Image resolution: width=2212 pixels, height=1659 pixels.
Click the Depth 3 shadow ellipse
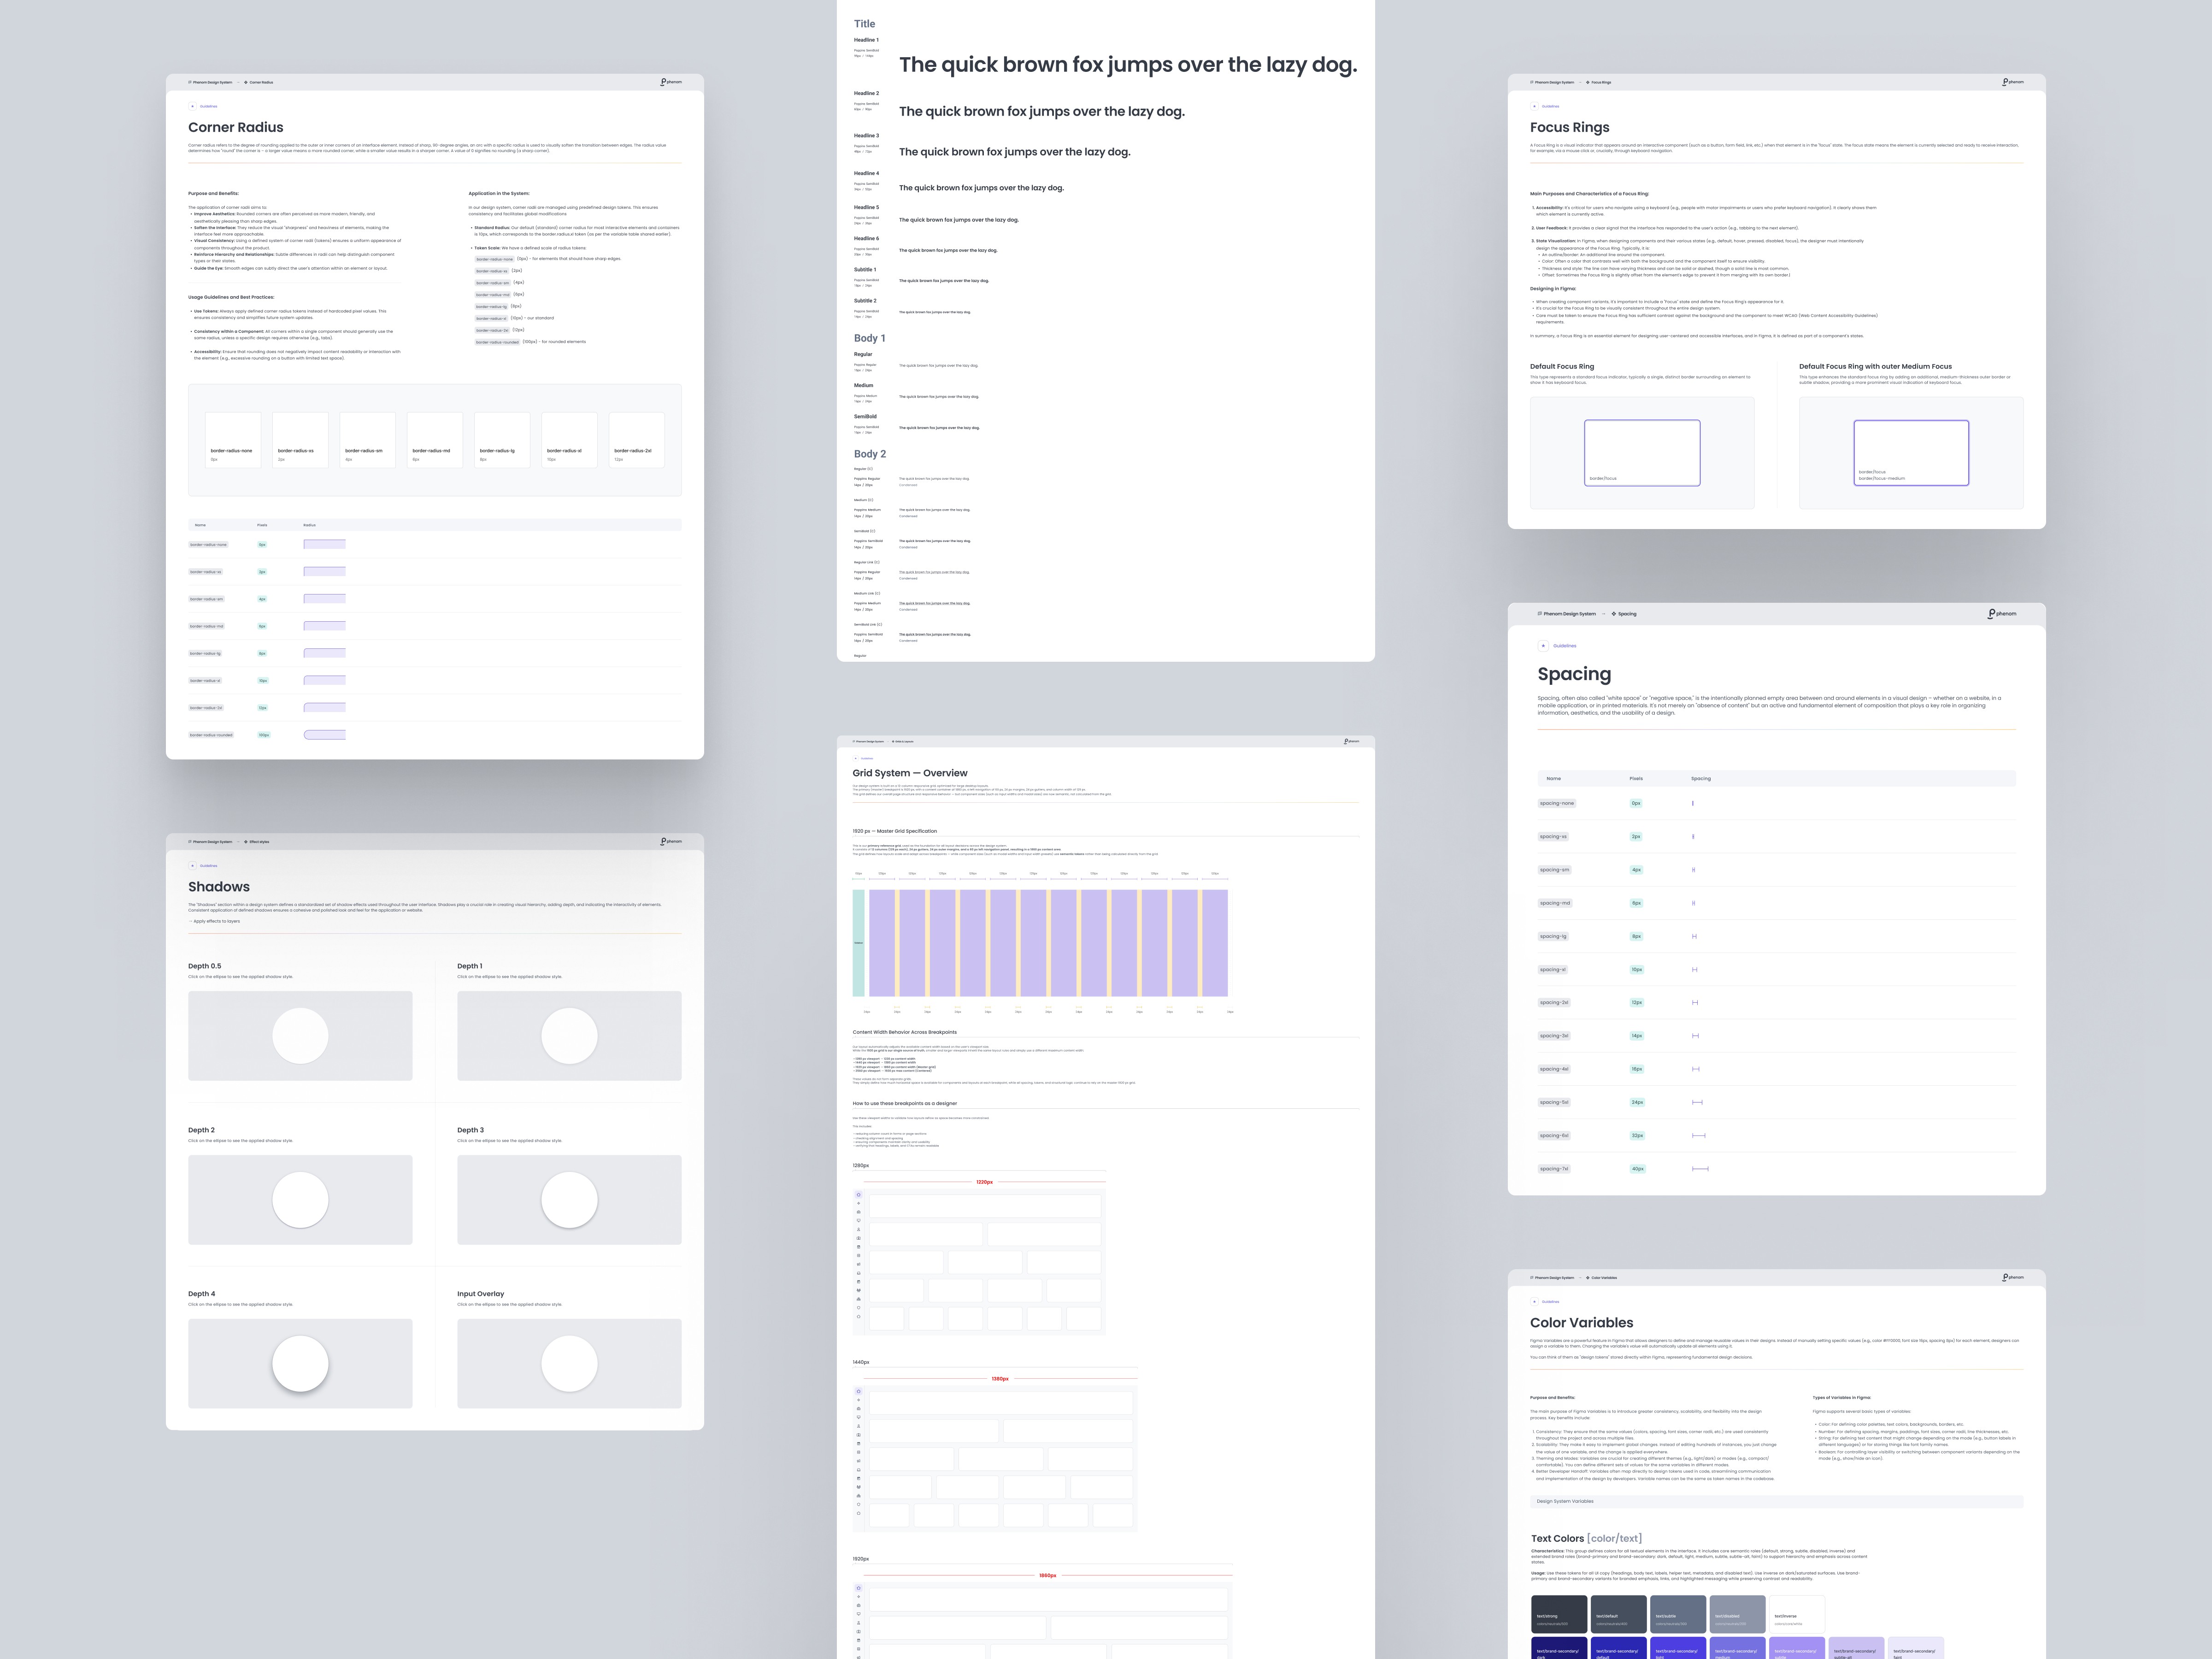point(569,1200)
